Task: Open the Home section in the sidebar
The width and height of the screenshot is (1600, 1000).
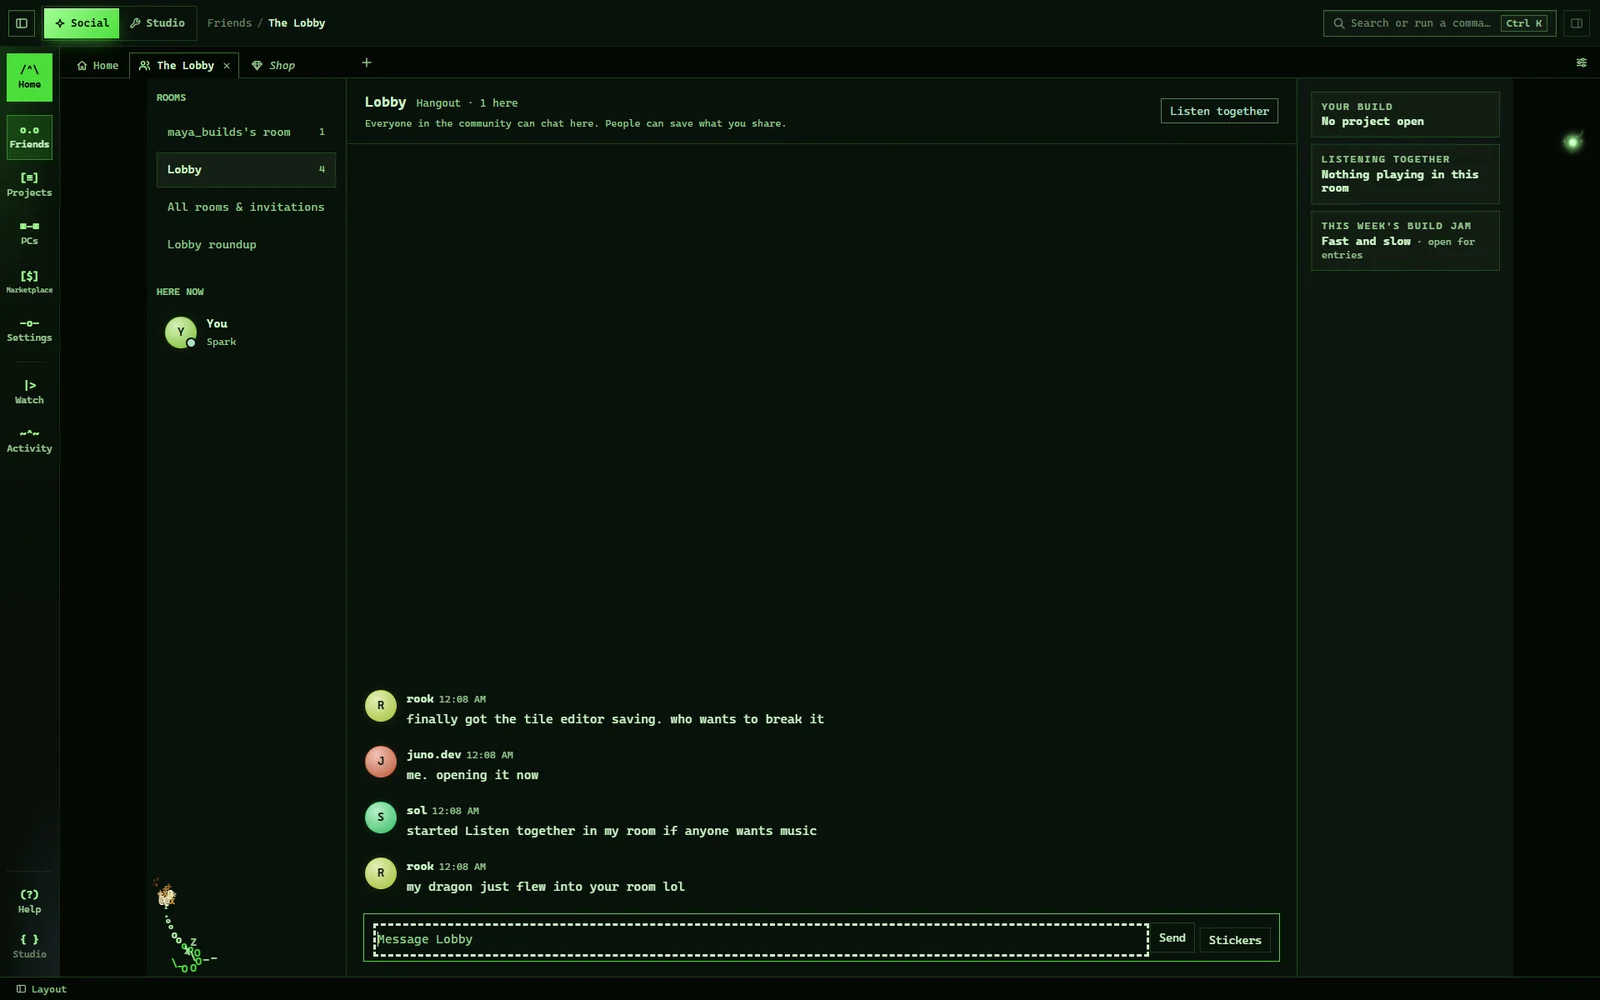Action: [30, 77]
